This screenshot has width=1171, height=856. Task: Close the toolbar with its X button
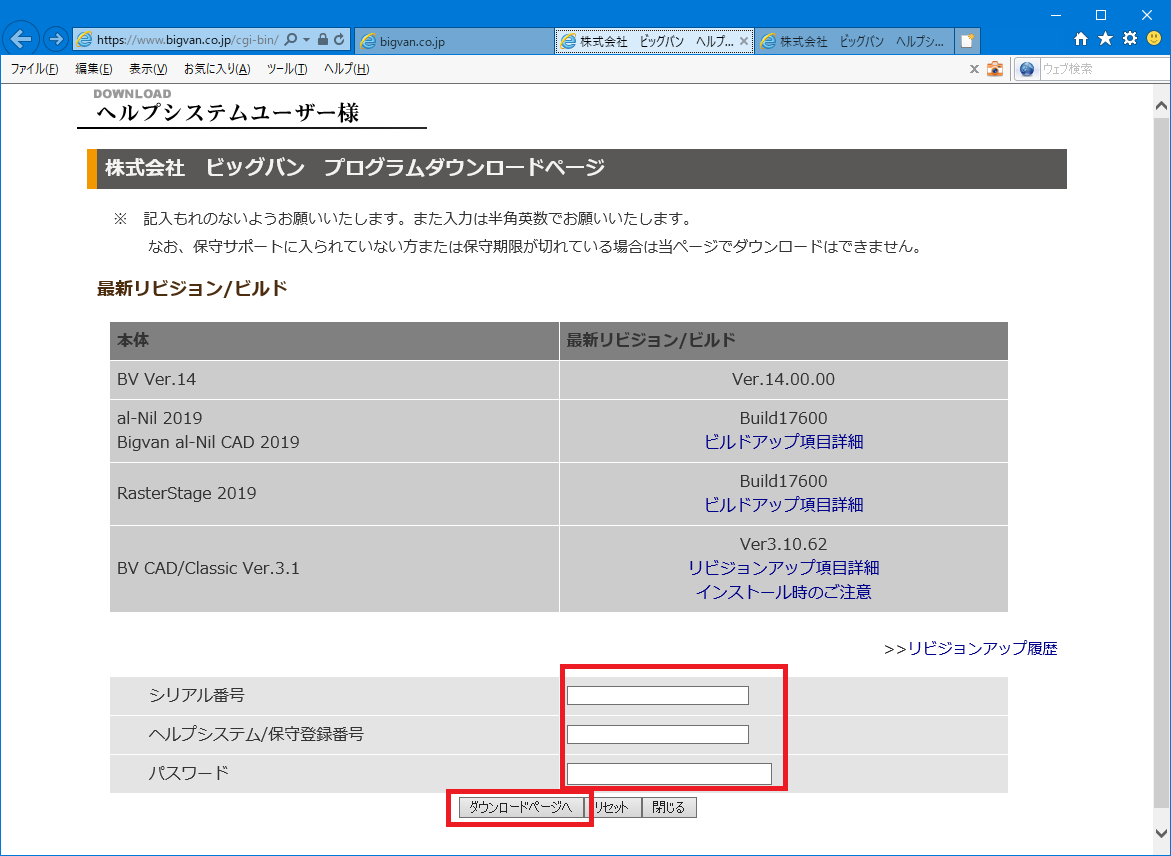974,69
